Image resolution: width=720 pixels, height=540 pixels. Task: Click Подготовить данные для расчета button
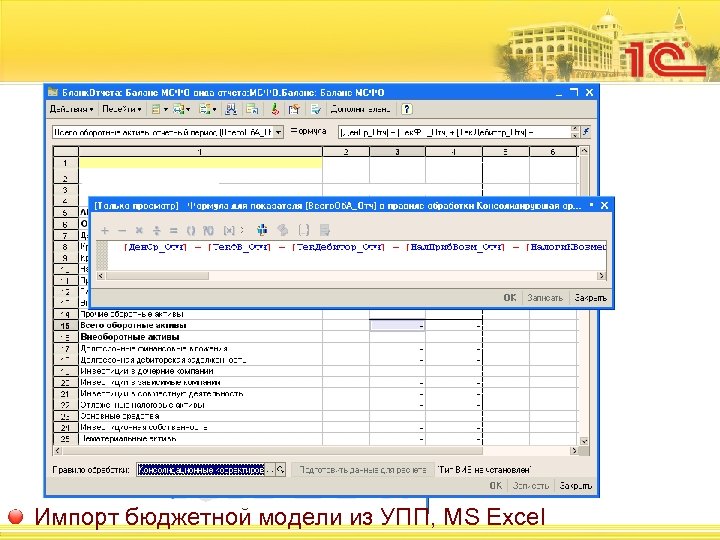363,470
